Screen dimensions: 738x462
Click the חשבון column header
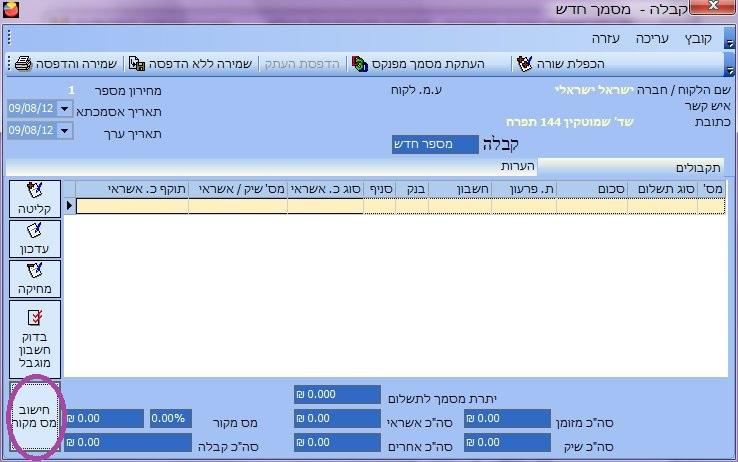[x=460, y=189]
